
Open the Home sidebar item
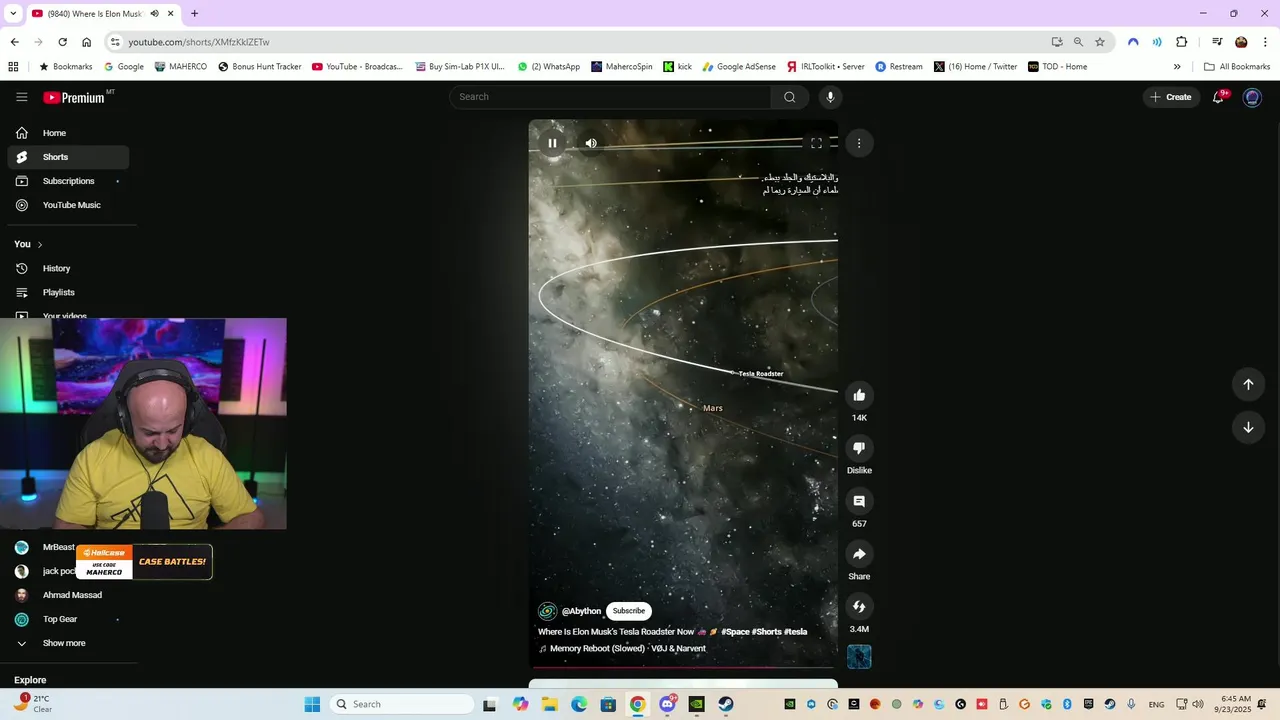pyautogui.click(x=68, y=133)
